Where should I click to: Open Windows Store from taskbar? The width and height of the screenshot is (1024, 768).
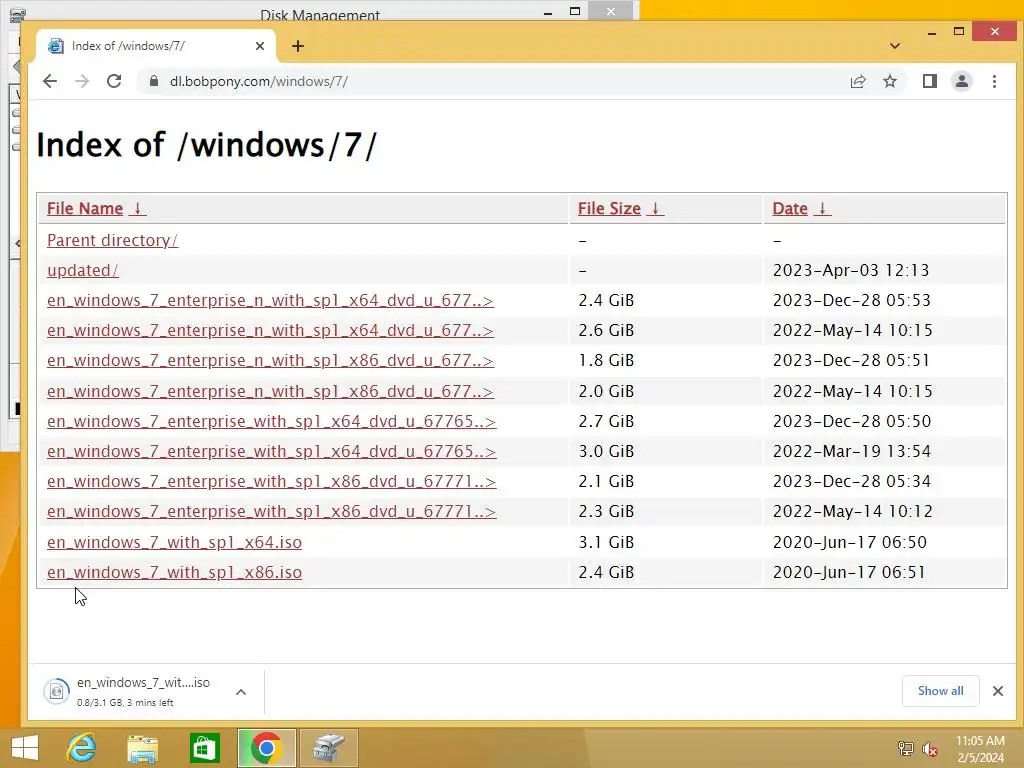pos(204,748)
